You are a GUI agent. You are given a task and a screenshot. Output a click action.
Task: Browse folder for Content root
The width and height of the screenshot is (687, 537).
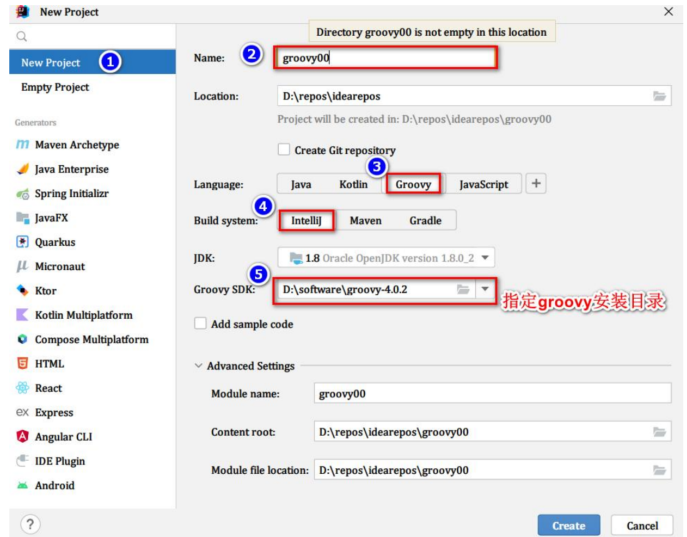tap(659, 432)
